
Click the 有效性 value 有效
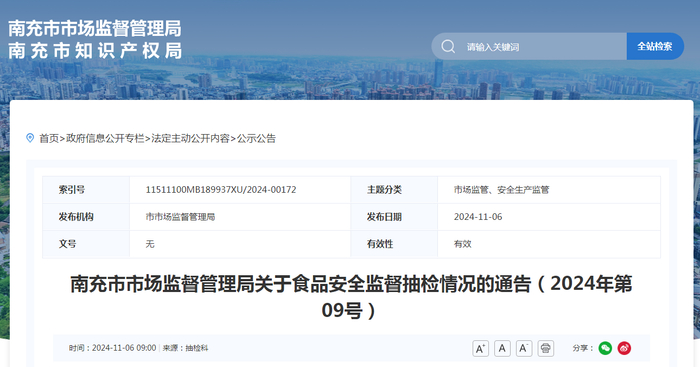tap(462, 244)
